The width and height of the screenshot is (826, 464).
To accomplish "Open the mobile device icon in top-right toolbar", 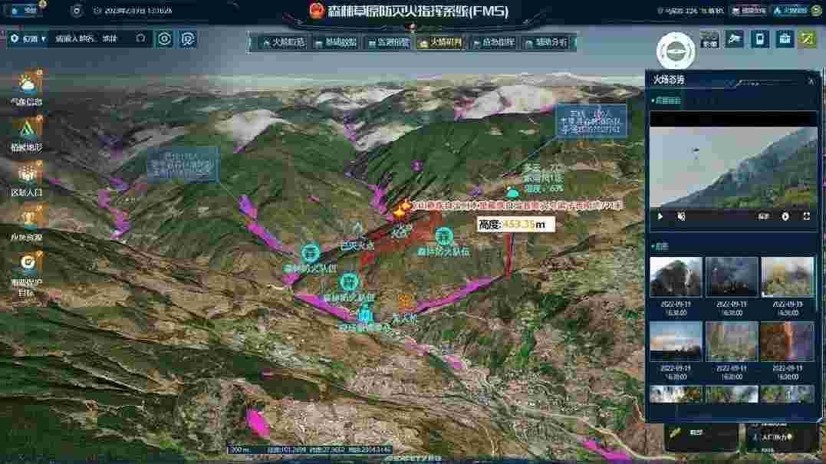I will point(760,39).
